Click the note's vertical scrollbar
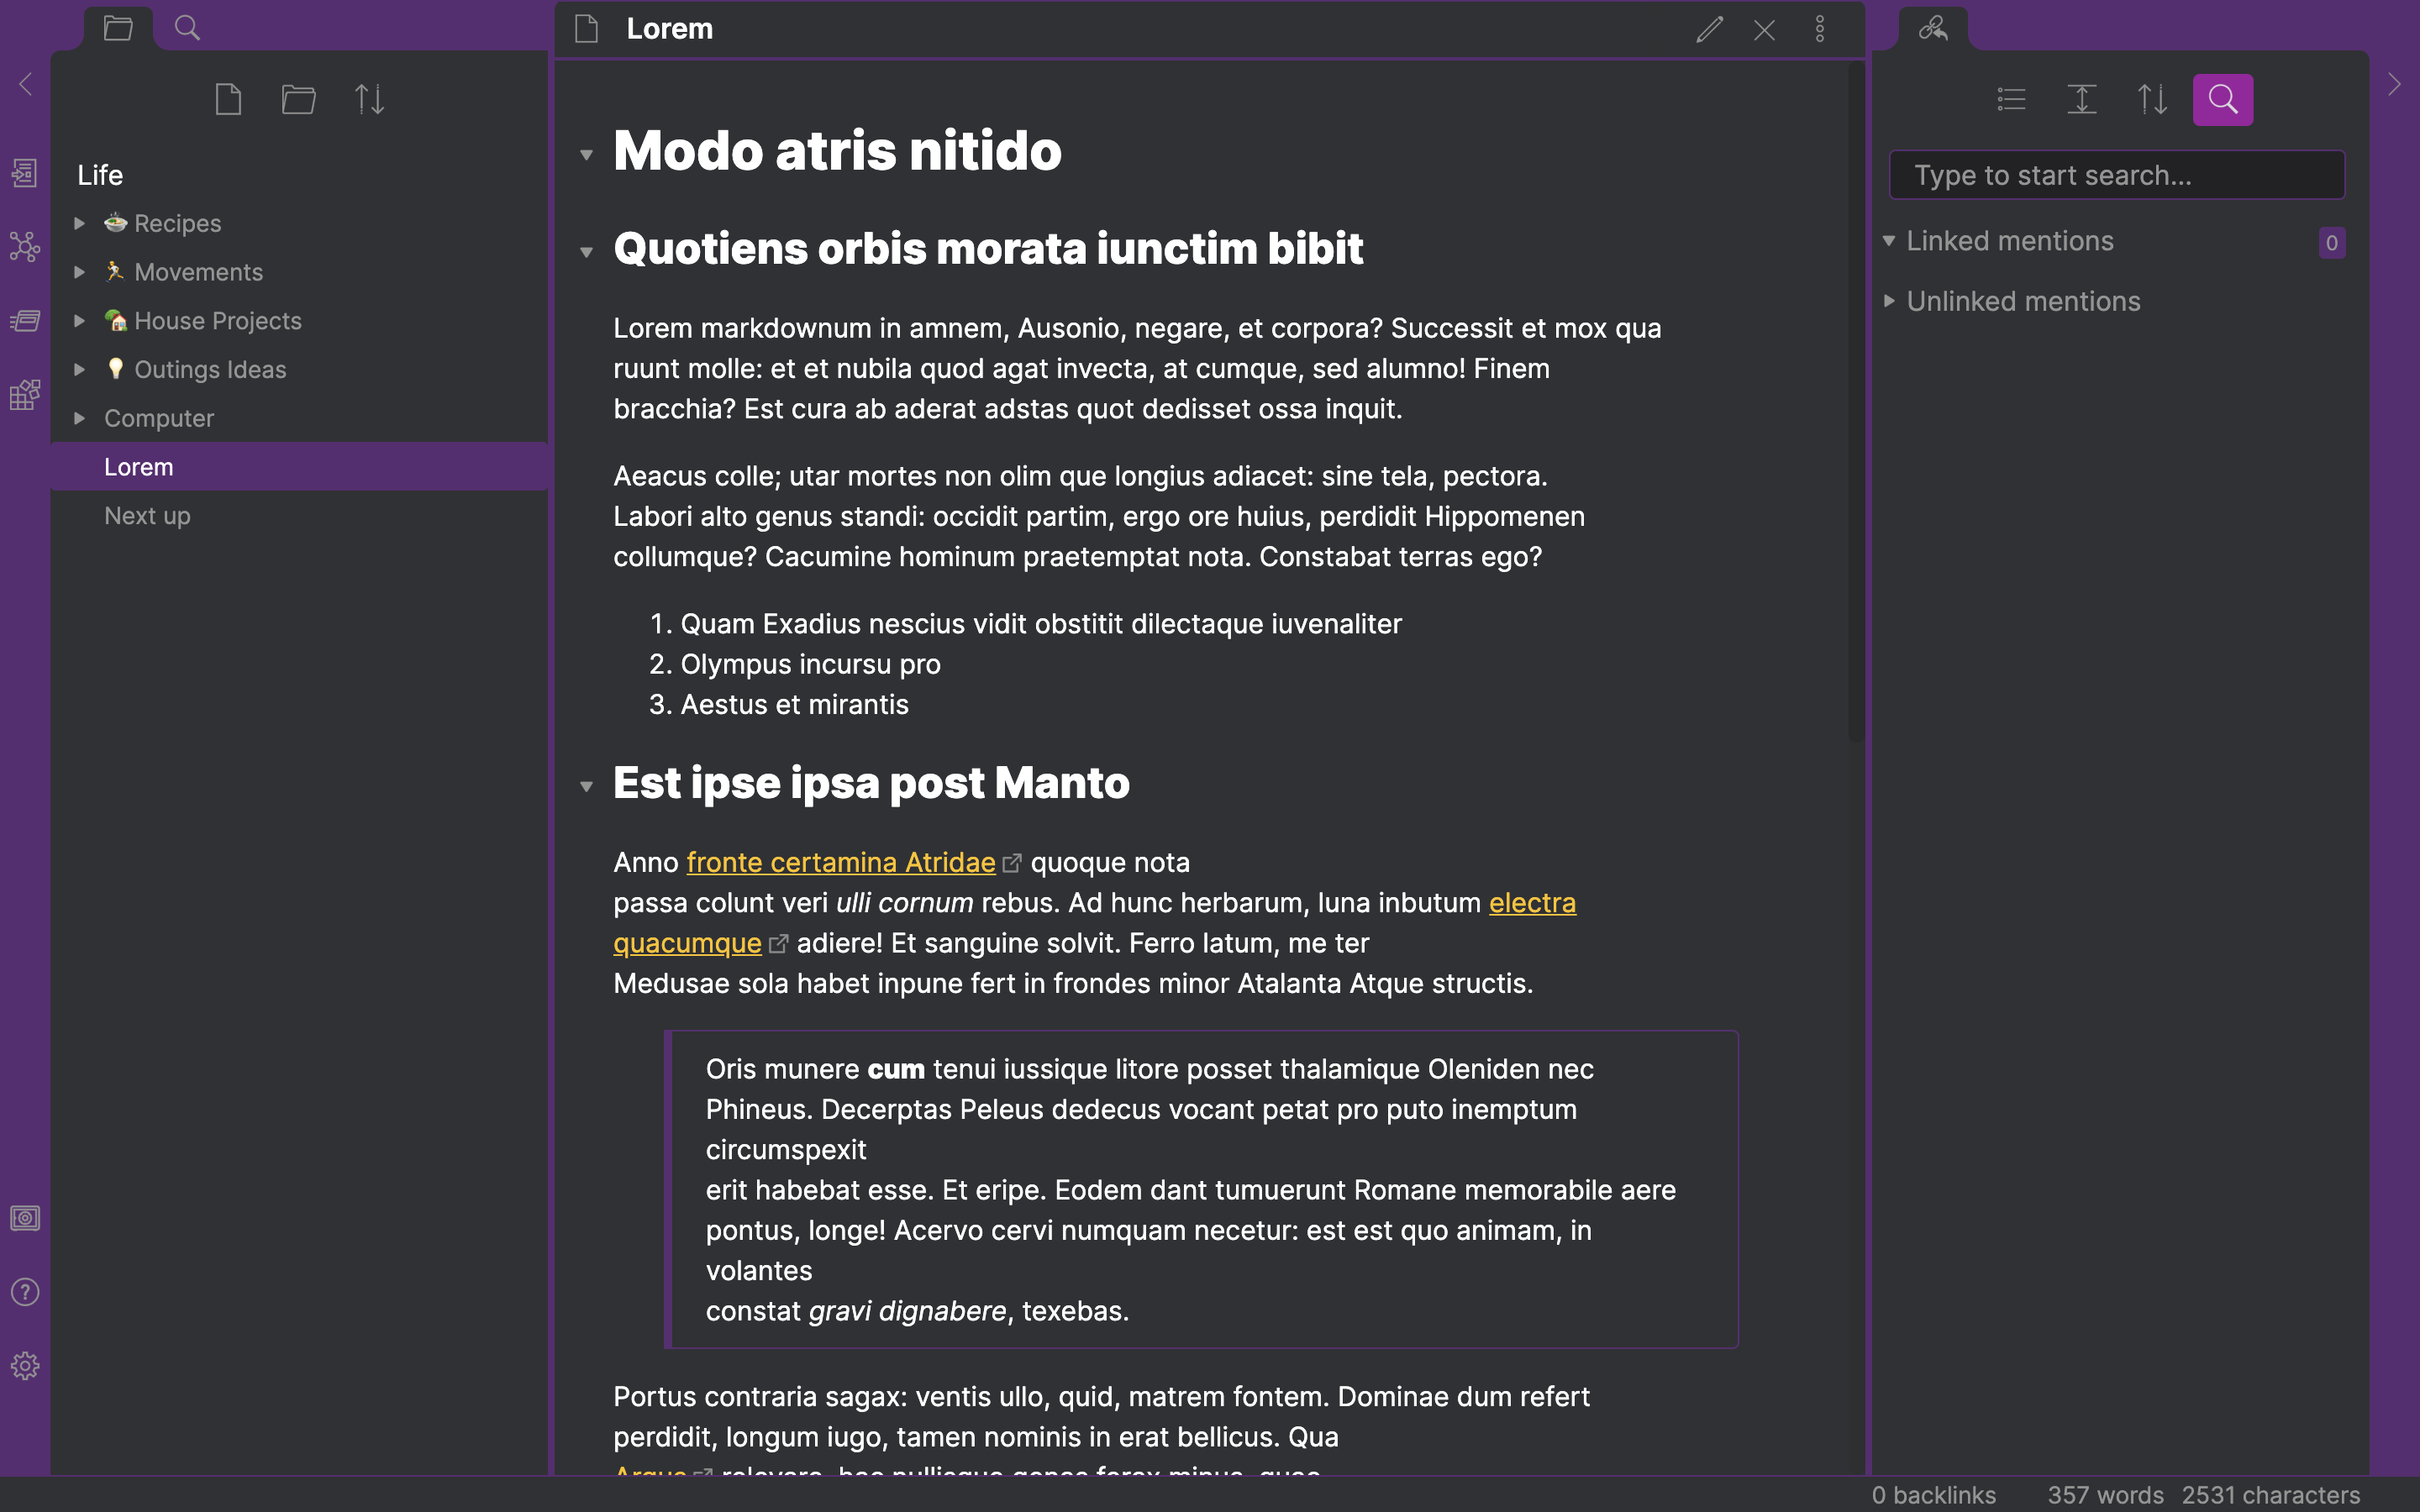The image size is (2420, 1512). tap(1856, 400)
